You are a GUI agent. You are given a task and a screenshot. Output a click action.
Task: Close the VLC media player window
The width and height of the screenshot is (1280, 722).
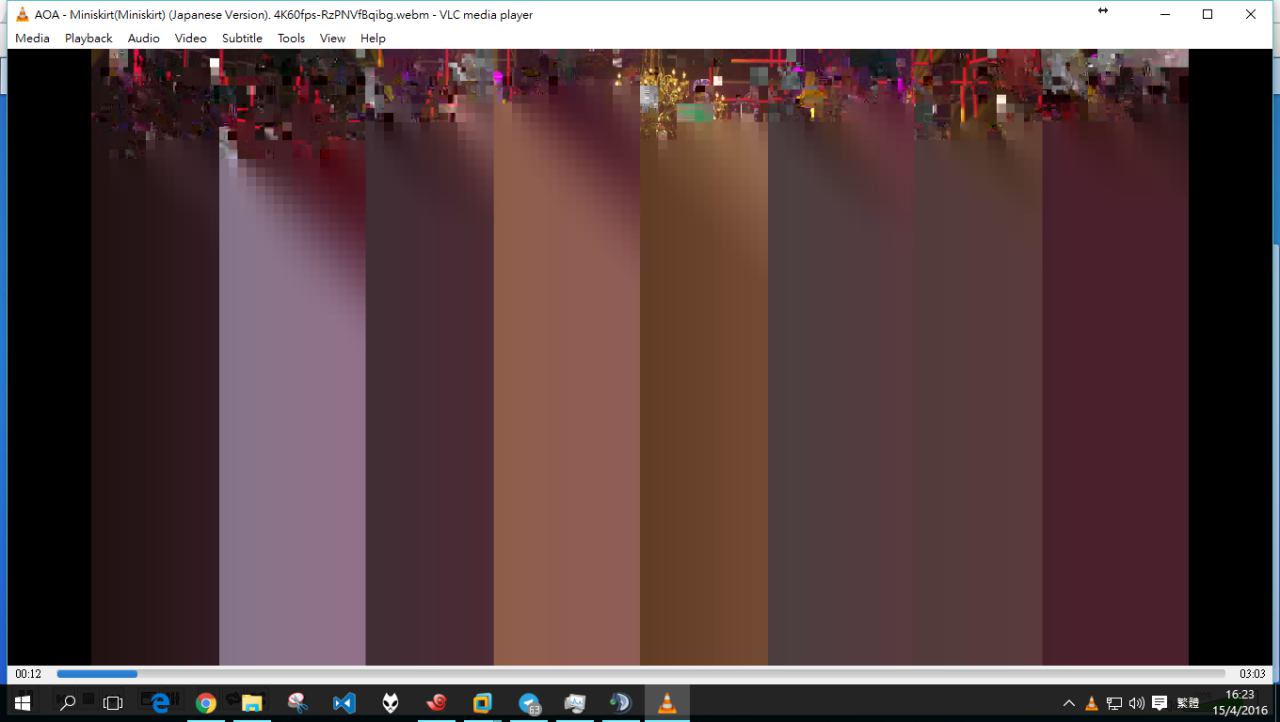(1250, 14)
